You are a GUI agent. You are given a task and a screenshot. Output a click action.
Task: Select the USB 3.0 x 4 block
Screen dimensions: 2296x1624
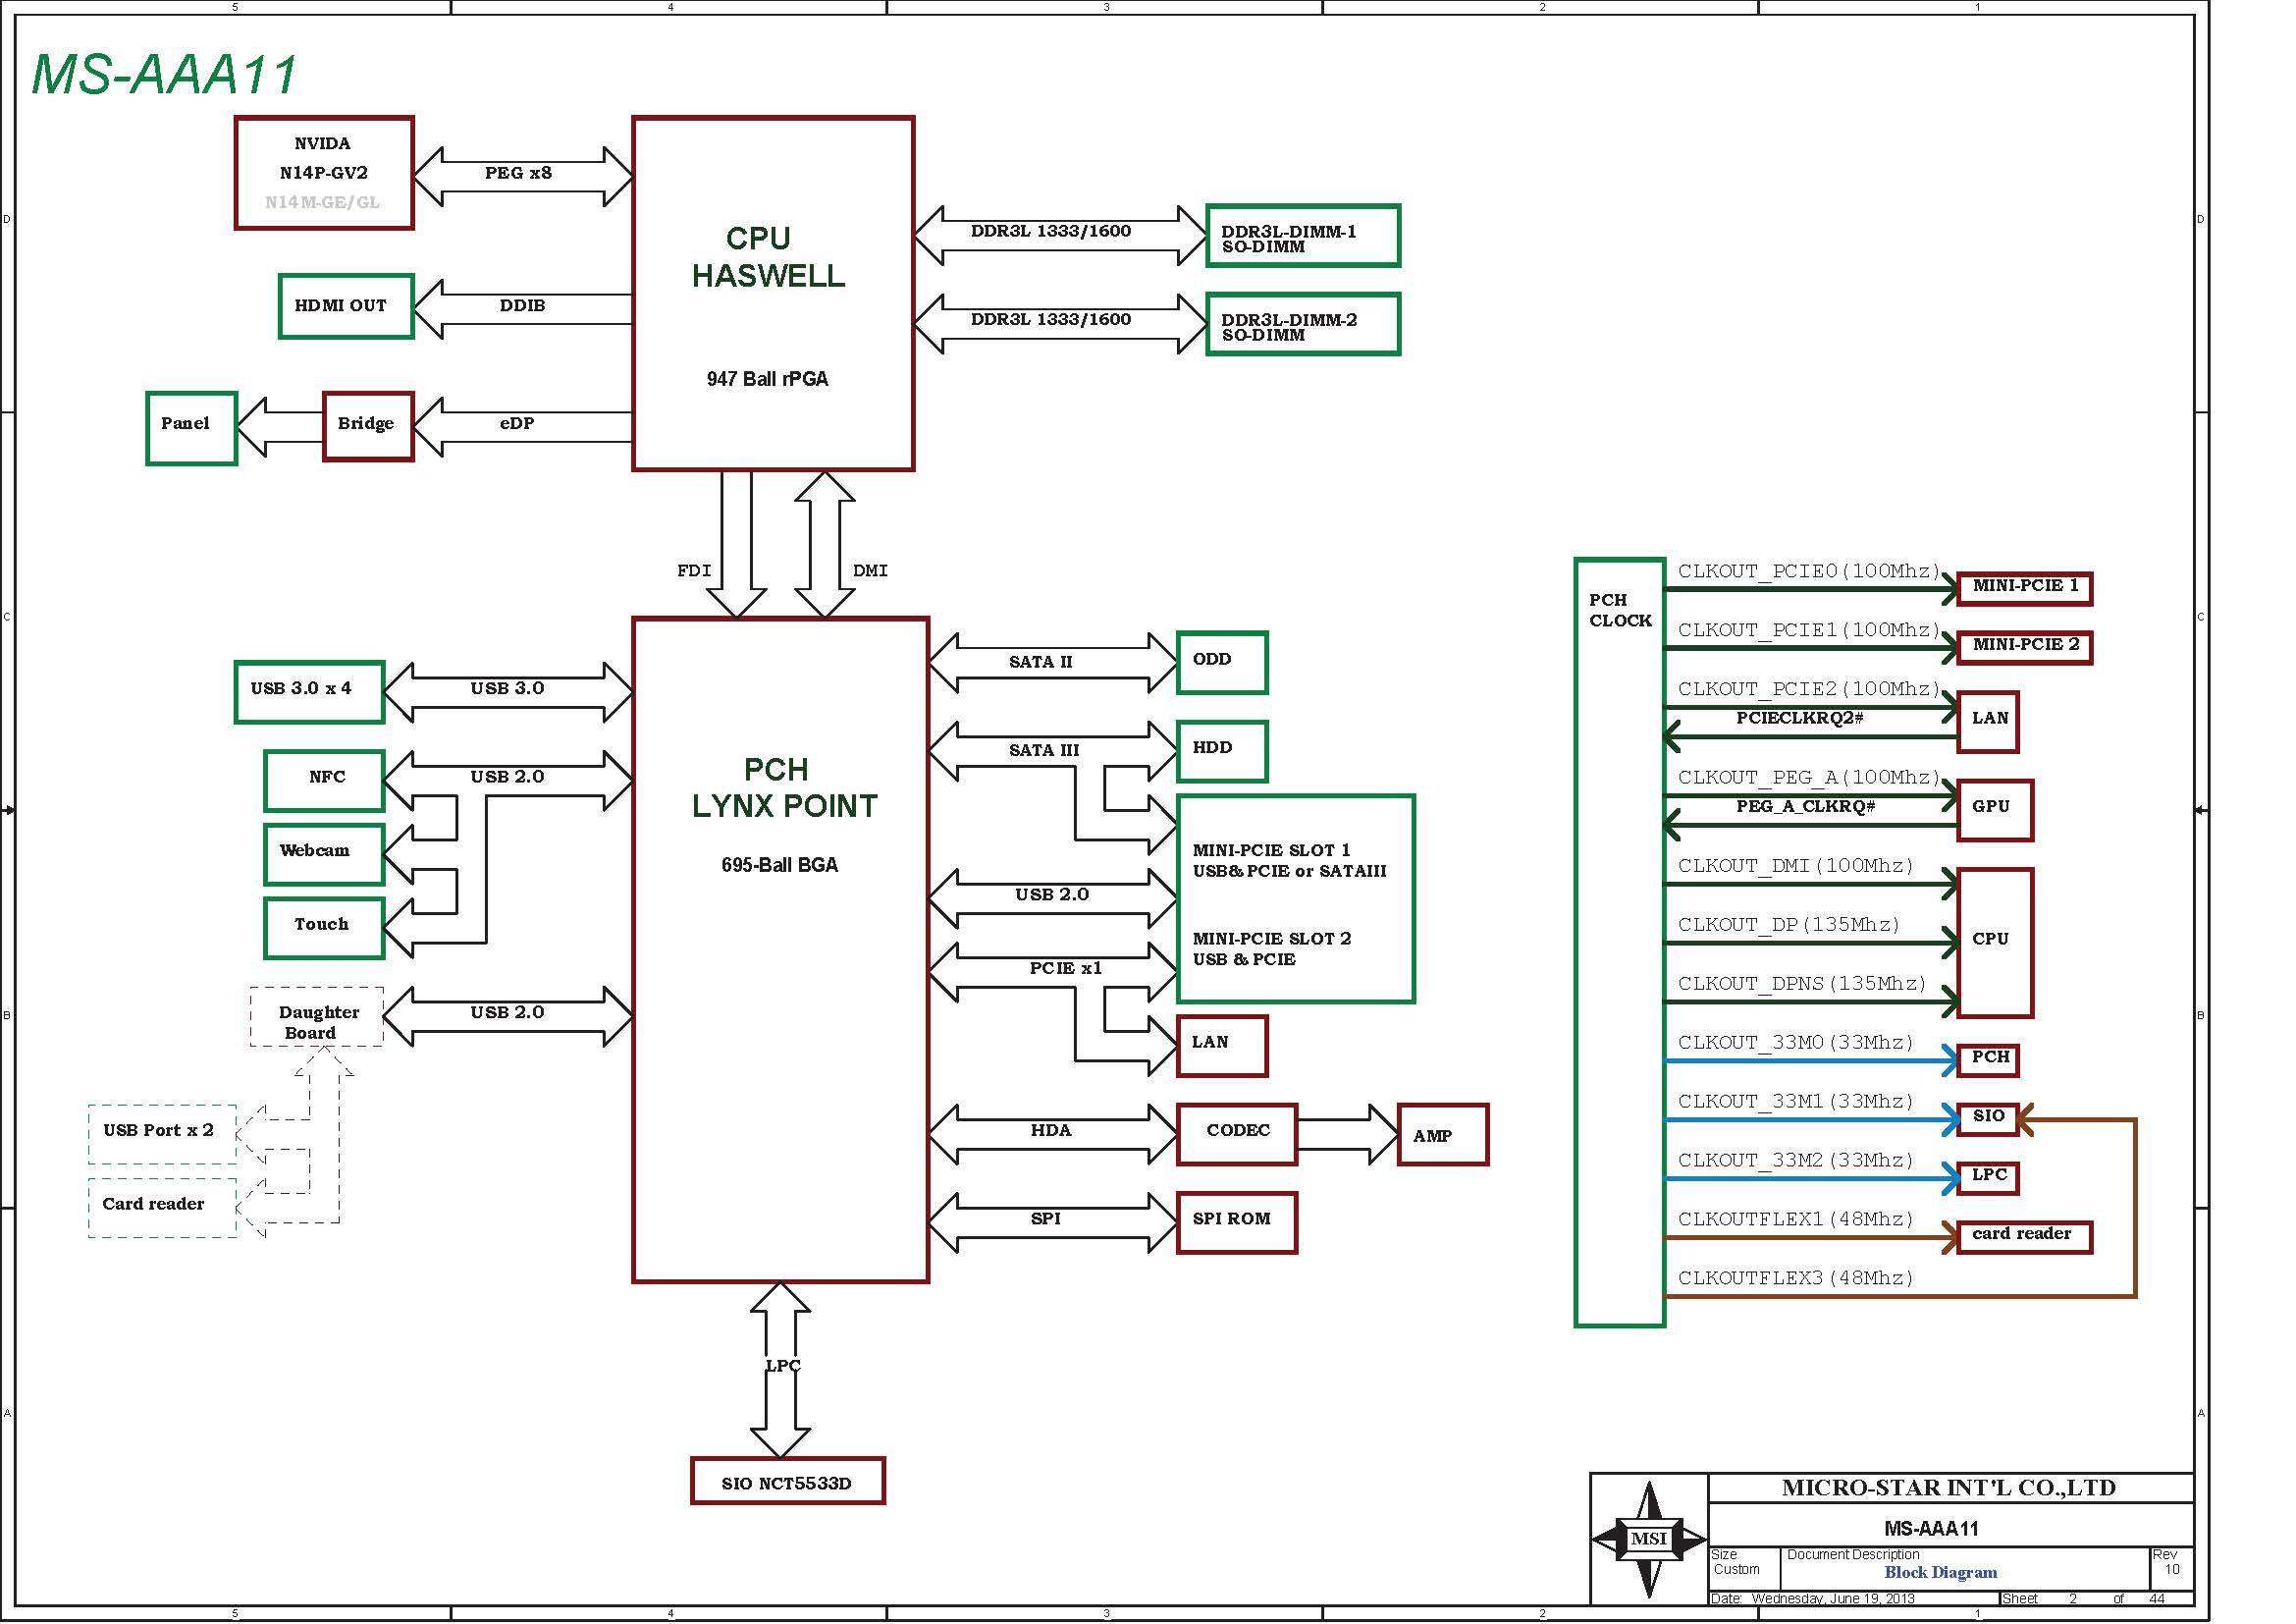(x=309, y=692)
